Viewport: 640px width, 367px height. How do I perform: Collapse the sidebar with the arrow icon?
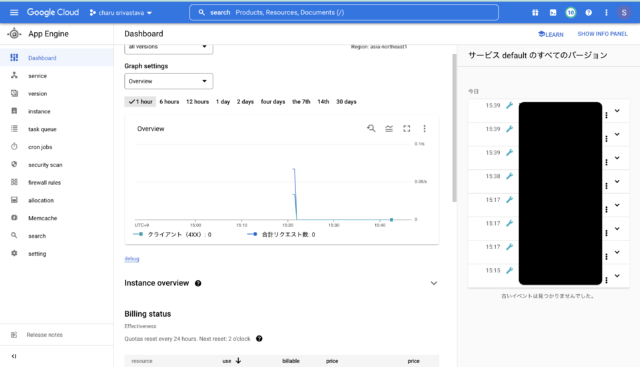[x=14, y=356]
